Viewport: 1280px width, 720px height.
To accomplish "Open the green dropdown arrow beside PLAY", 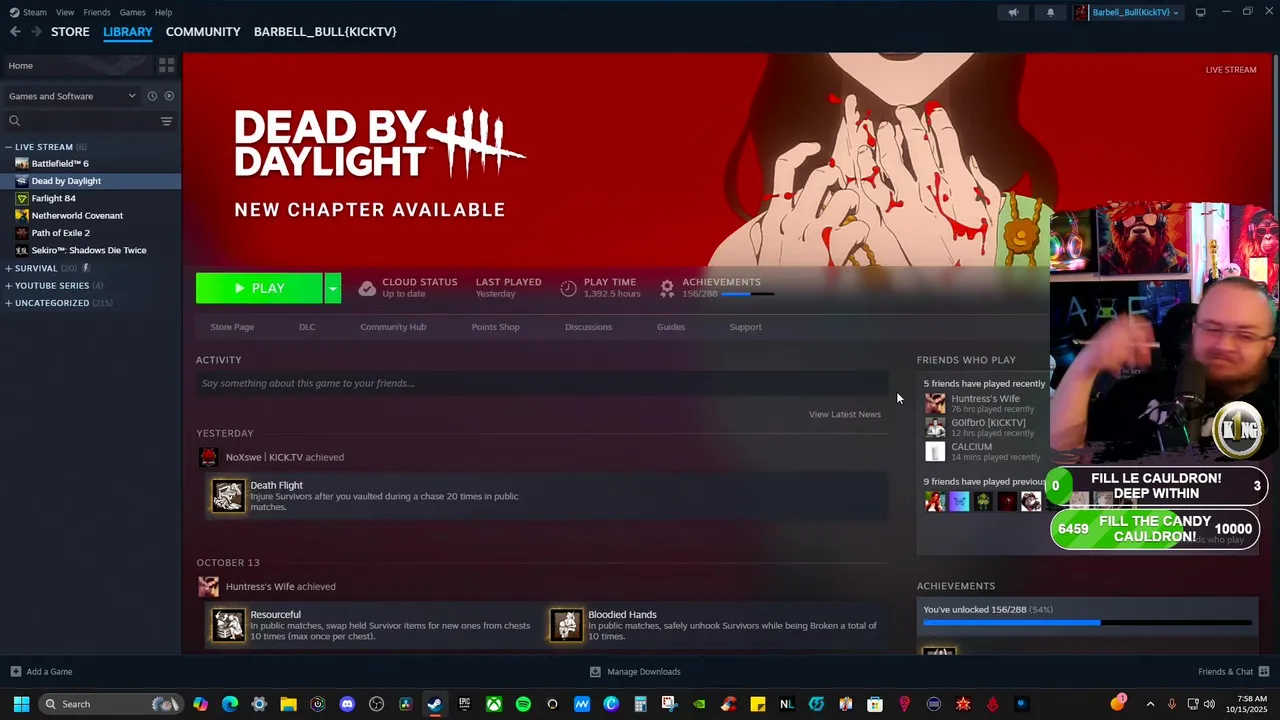I will coord(332,288).
